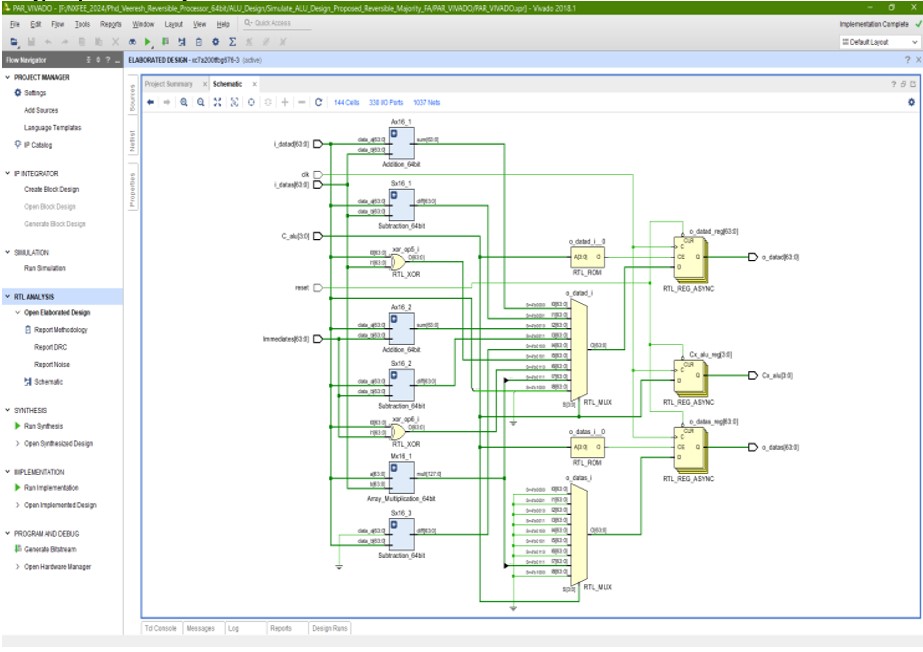The width and height of the screenshot is (923, 652).
Task: Open the Tcl Console tab
Action: click(160, 628)
